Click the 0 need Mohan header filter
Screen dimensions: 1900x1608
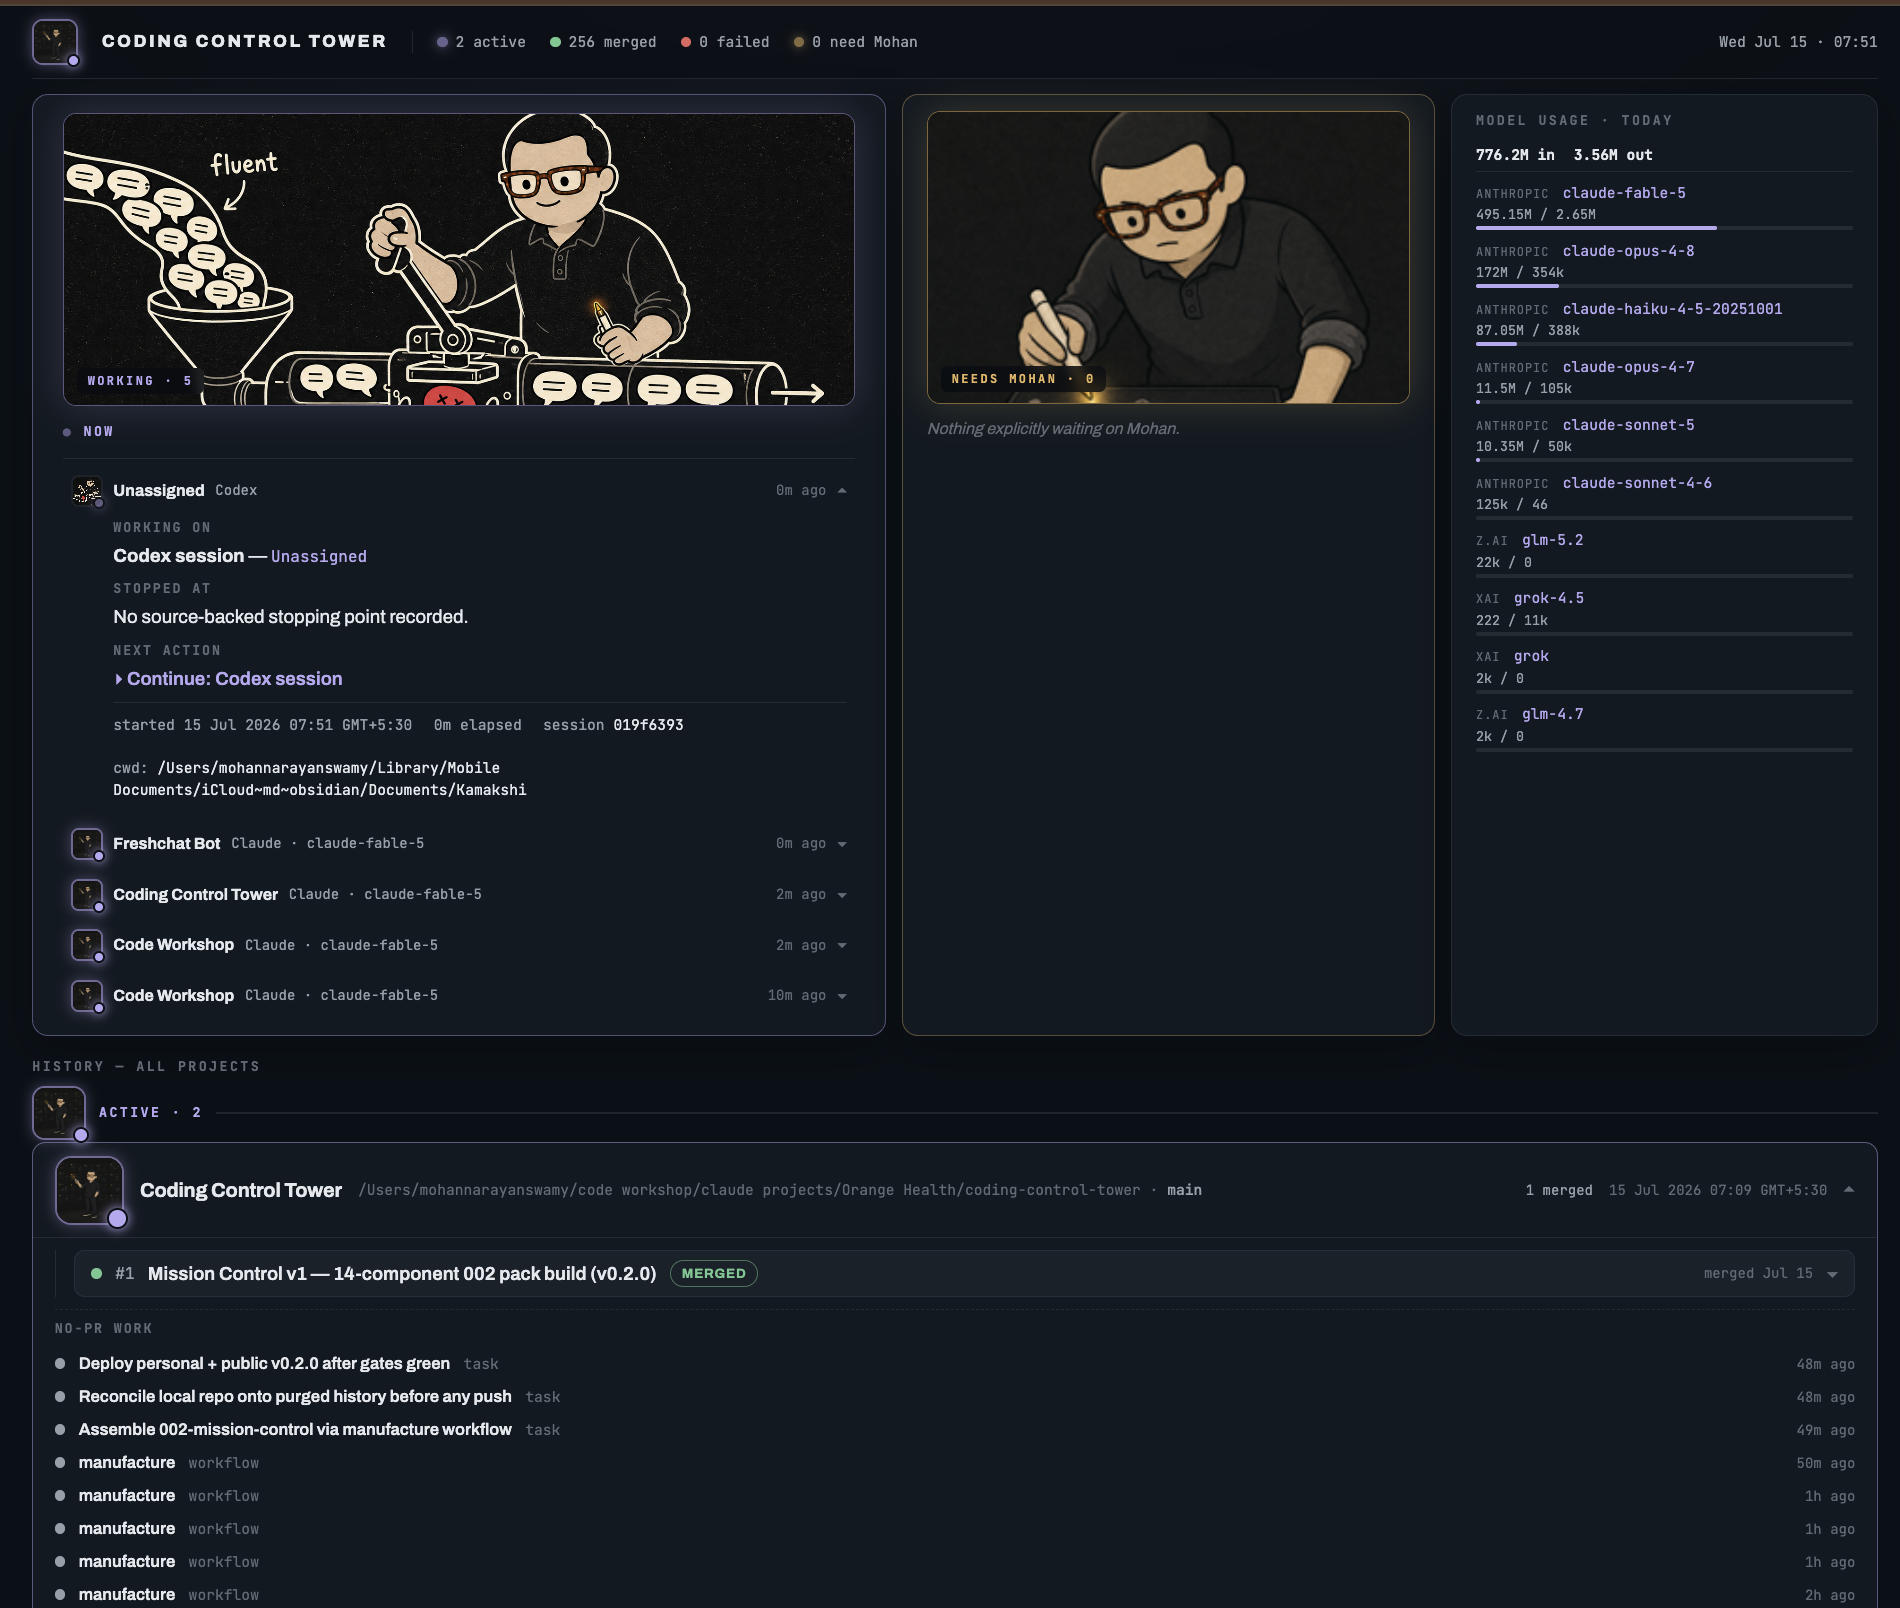pos(856,42)
